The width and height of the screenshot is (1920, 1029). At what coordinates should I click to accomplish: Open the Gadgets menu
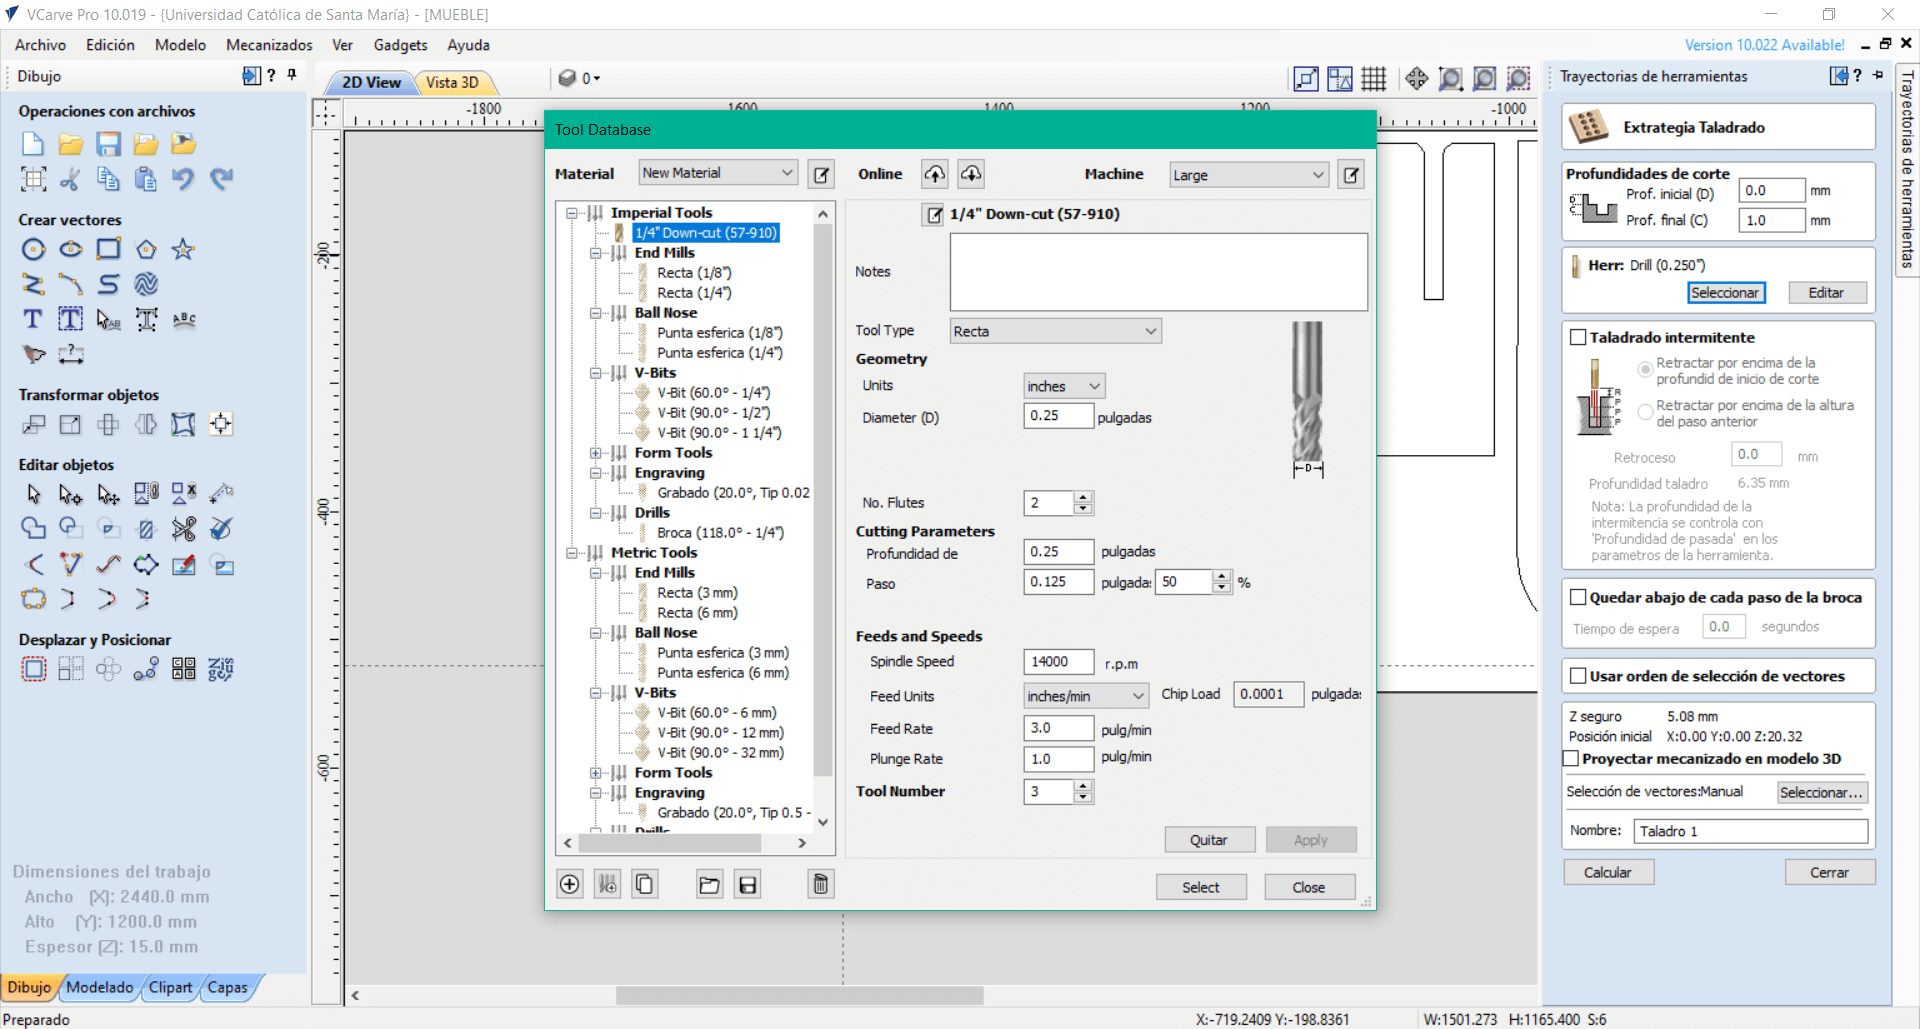tap(400, 45)
